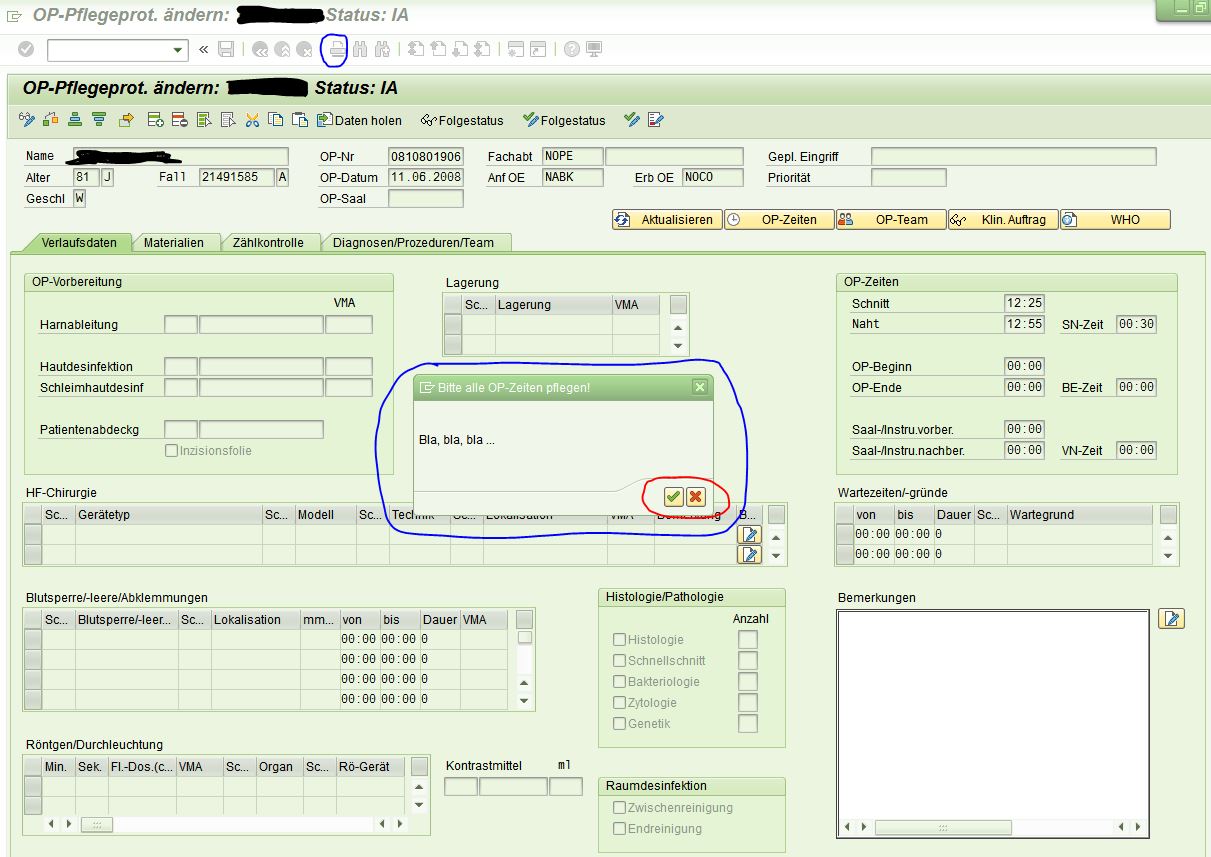
Task: Check the Zwischenreinigung checkbox
Action: 620,808
